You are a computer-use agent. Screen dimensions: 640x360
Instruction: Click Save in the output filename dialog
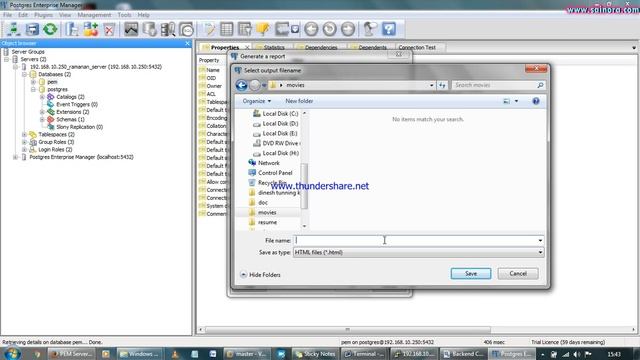[471, 273]
